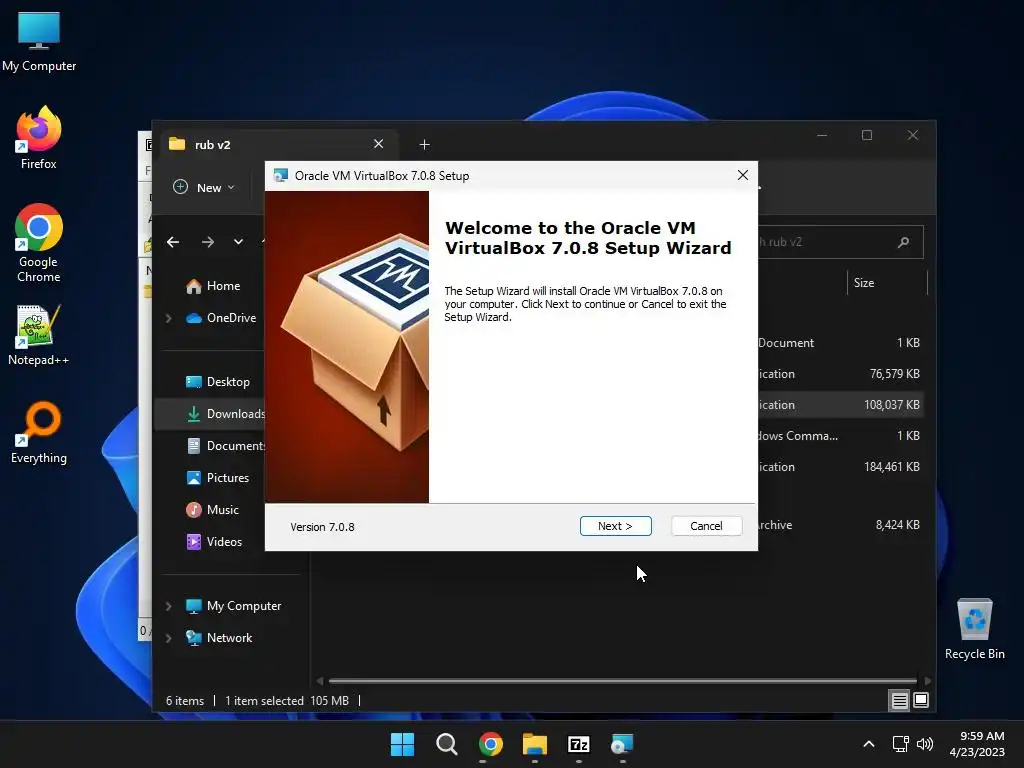Screen dimensions: 1024x768
Task: Open recent locations dropdown in Explorer
Action: (x=238, y=242)
